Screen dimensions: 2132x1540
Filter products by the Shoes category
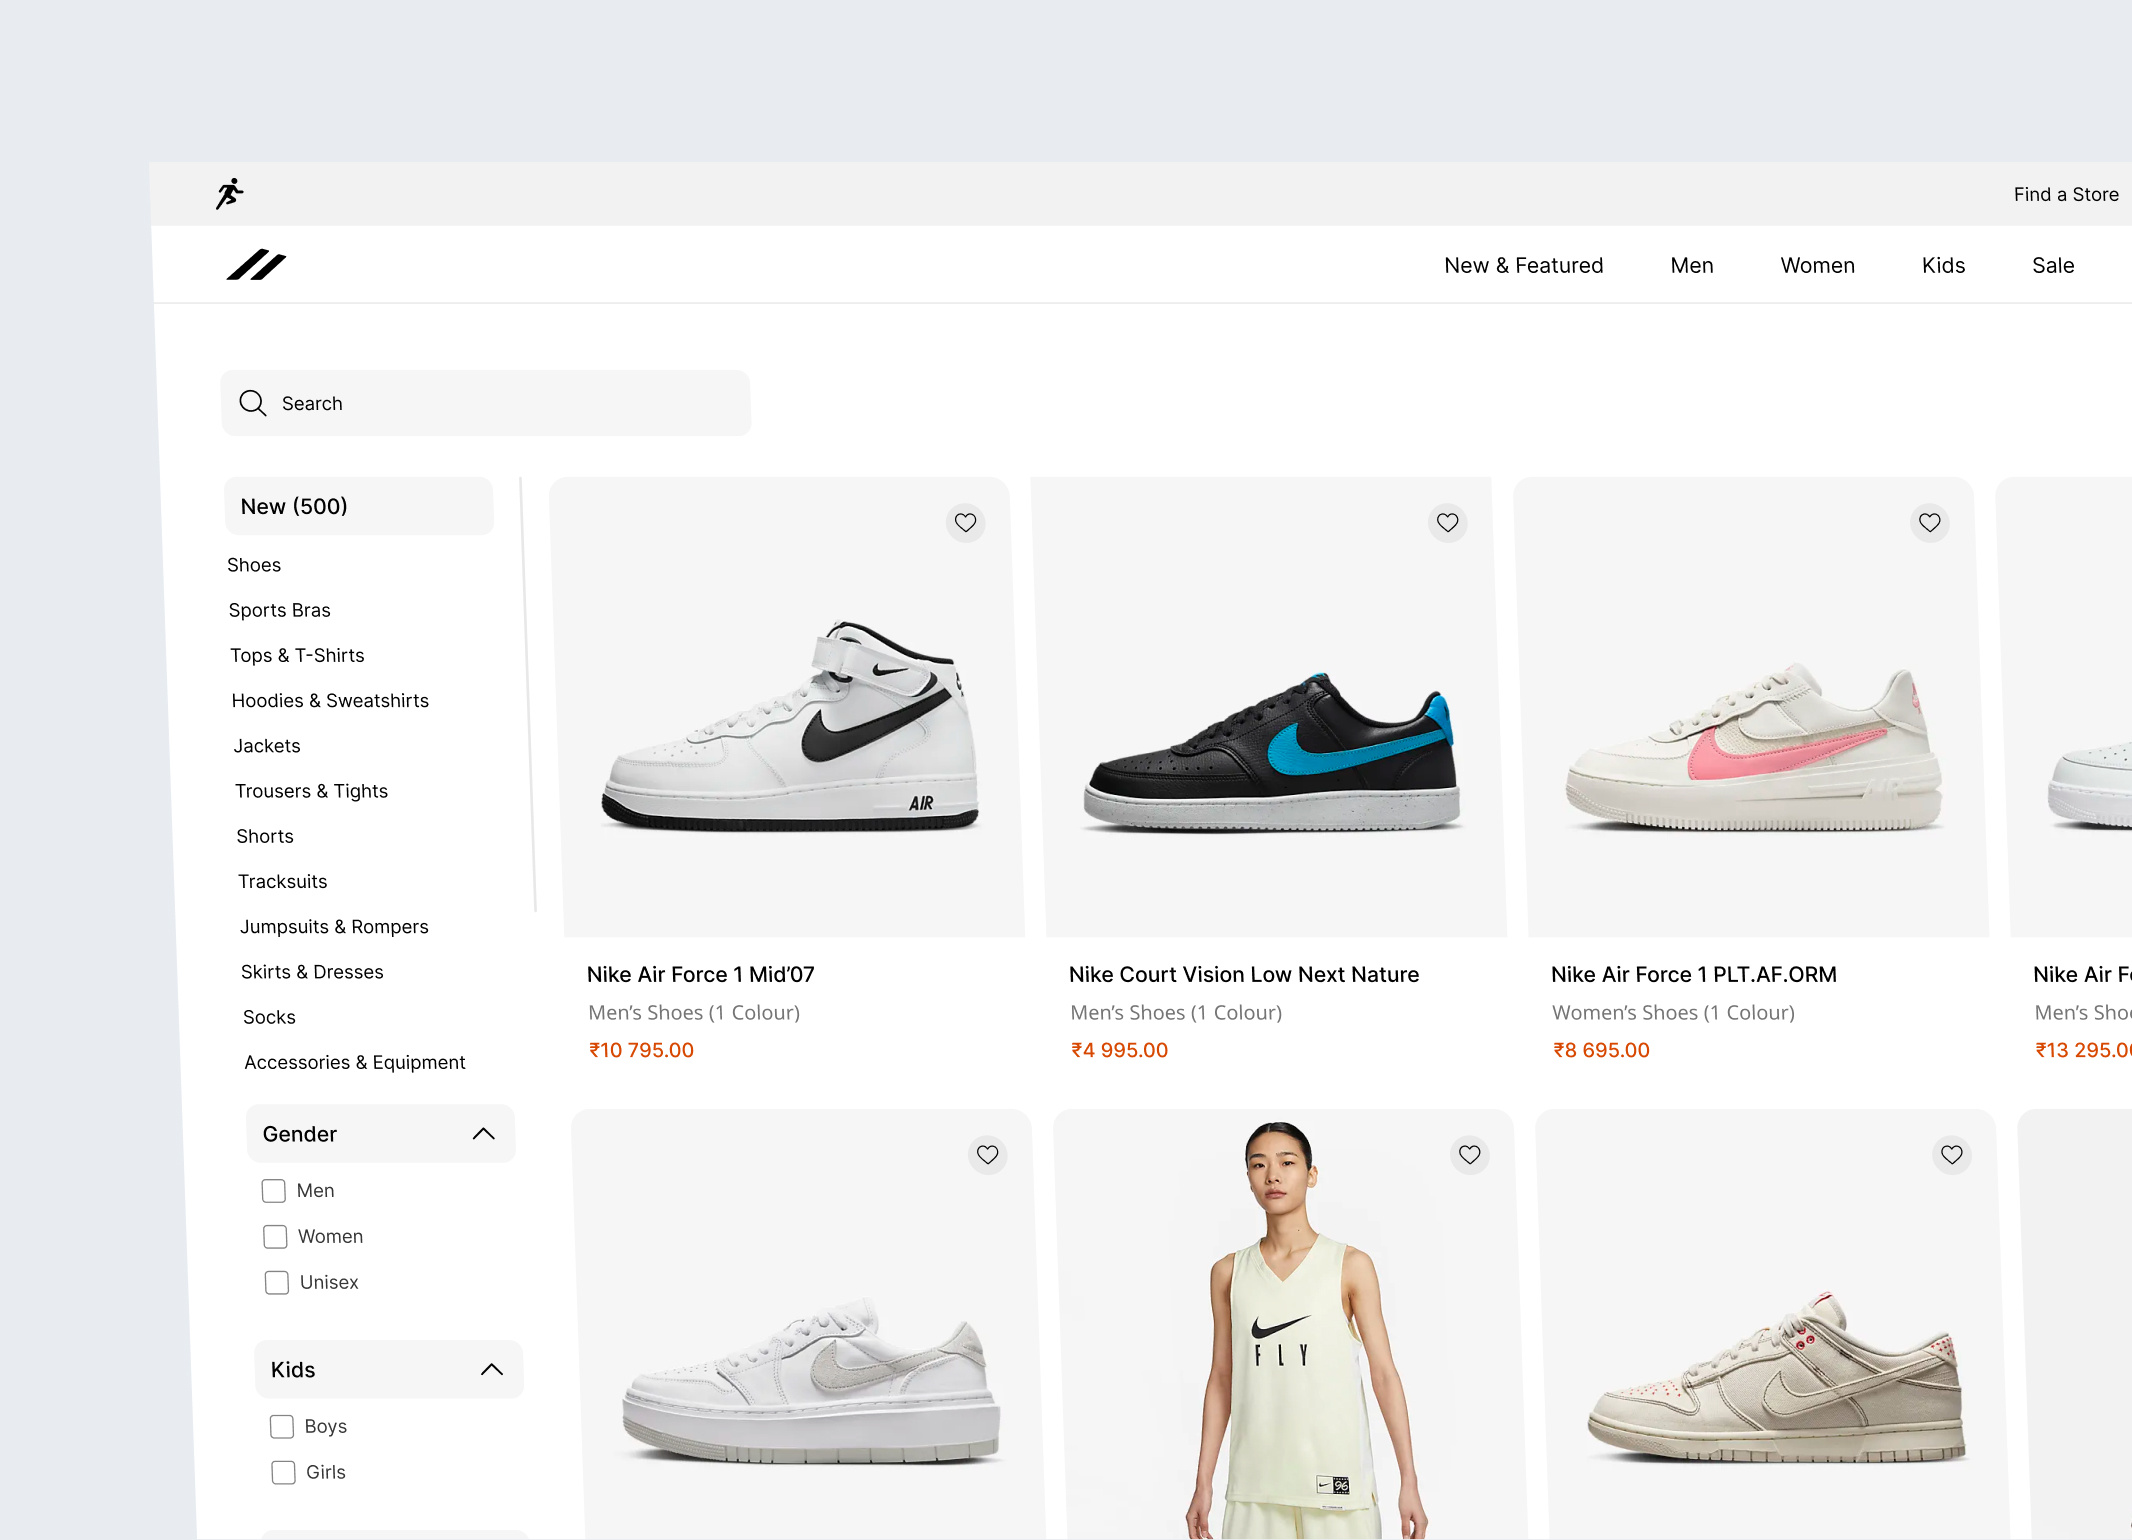254,564
